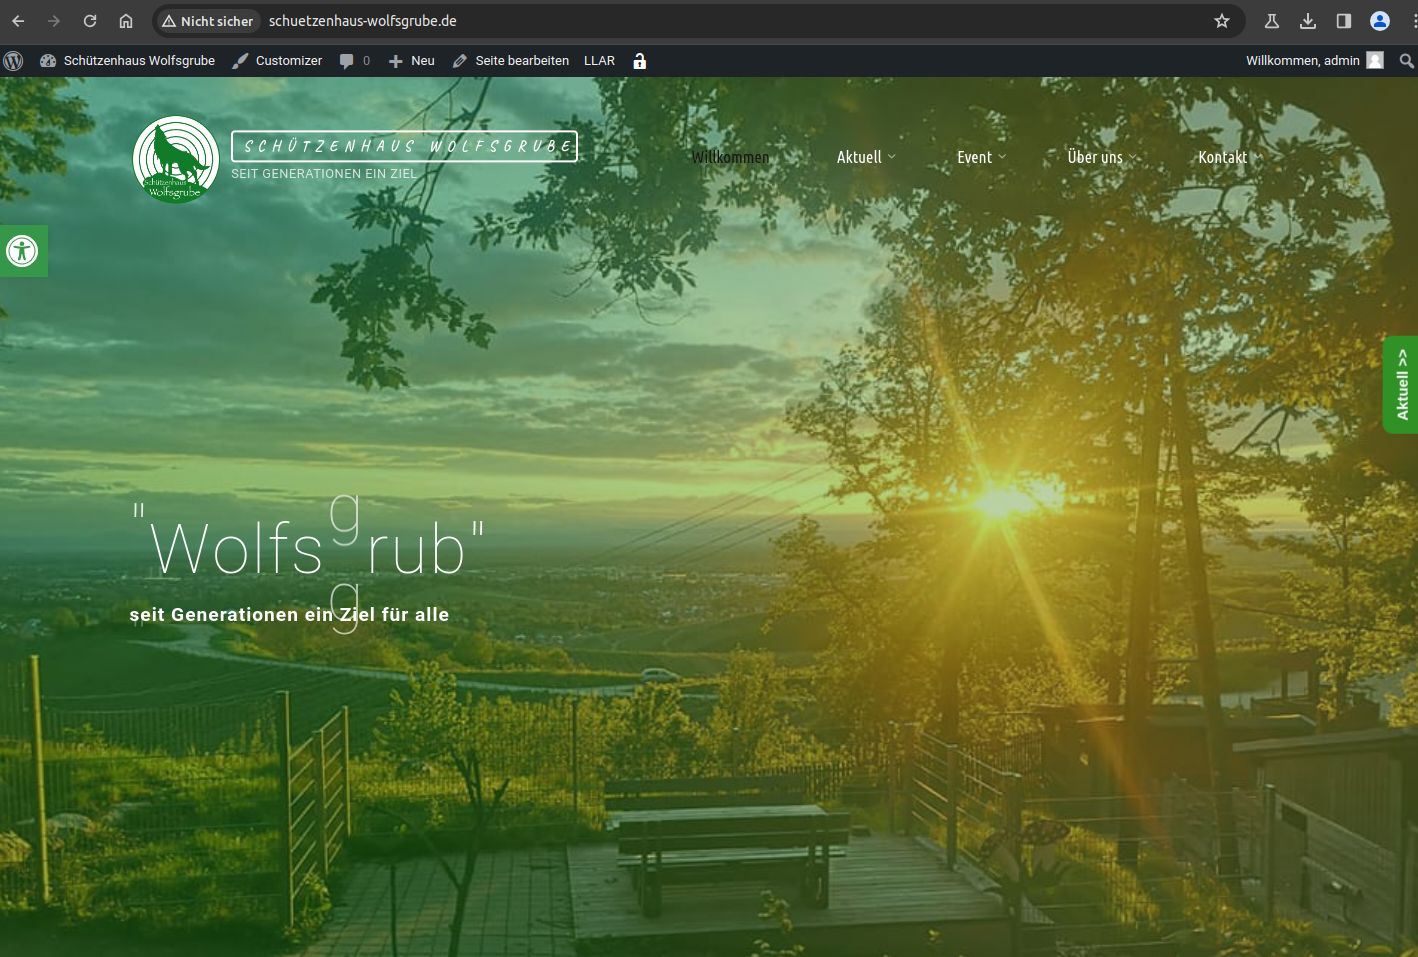Click the admin avatar thumbnail
The image size is (1418, 957).
(x=1375, y=61)
